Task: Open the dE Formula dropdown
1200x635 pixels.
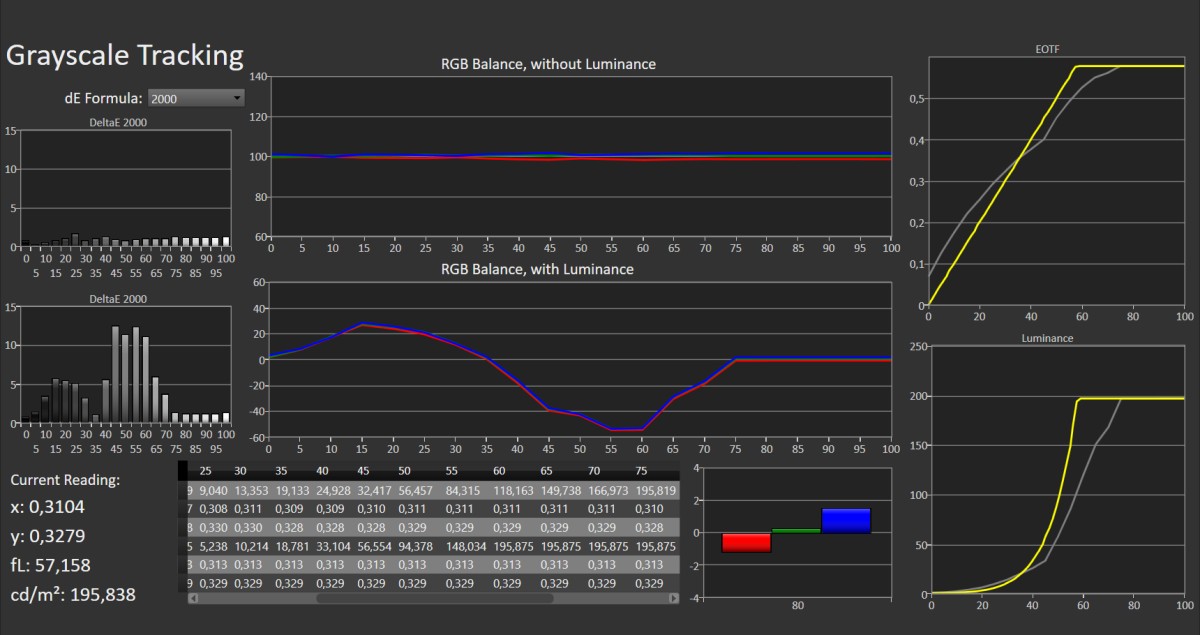Action: click(x=196, y=98)
